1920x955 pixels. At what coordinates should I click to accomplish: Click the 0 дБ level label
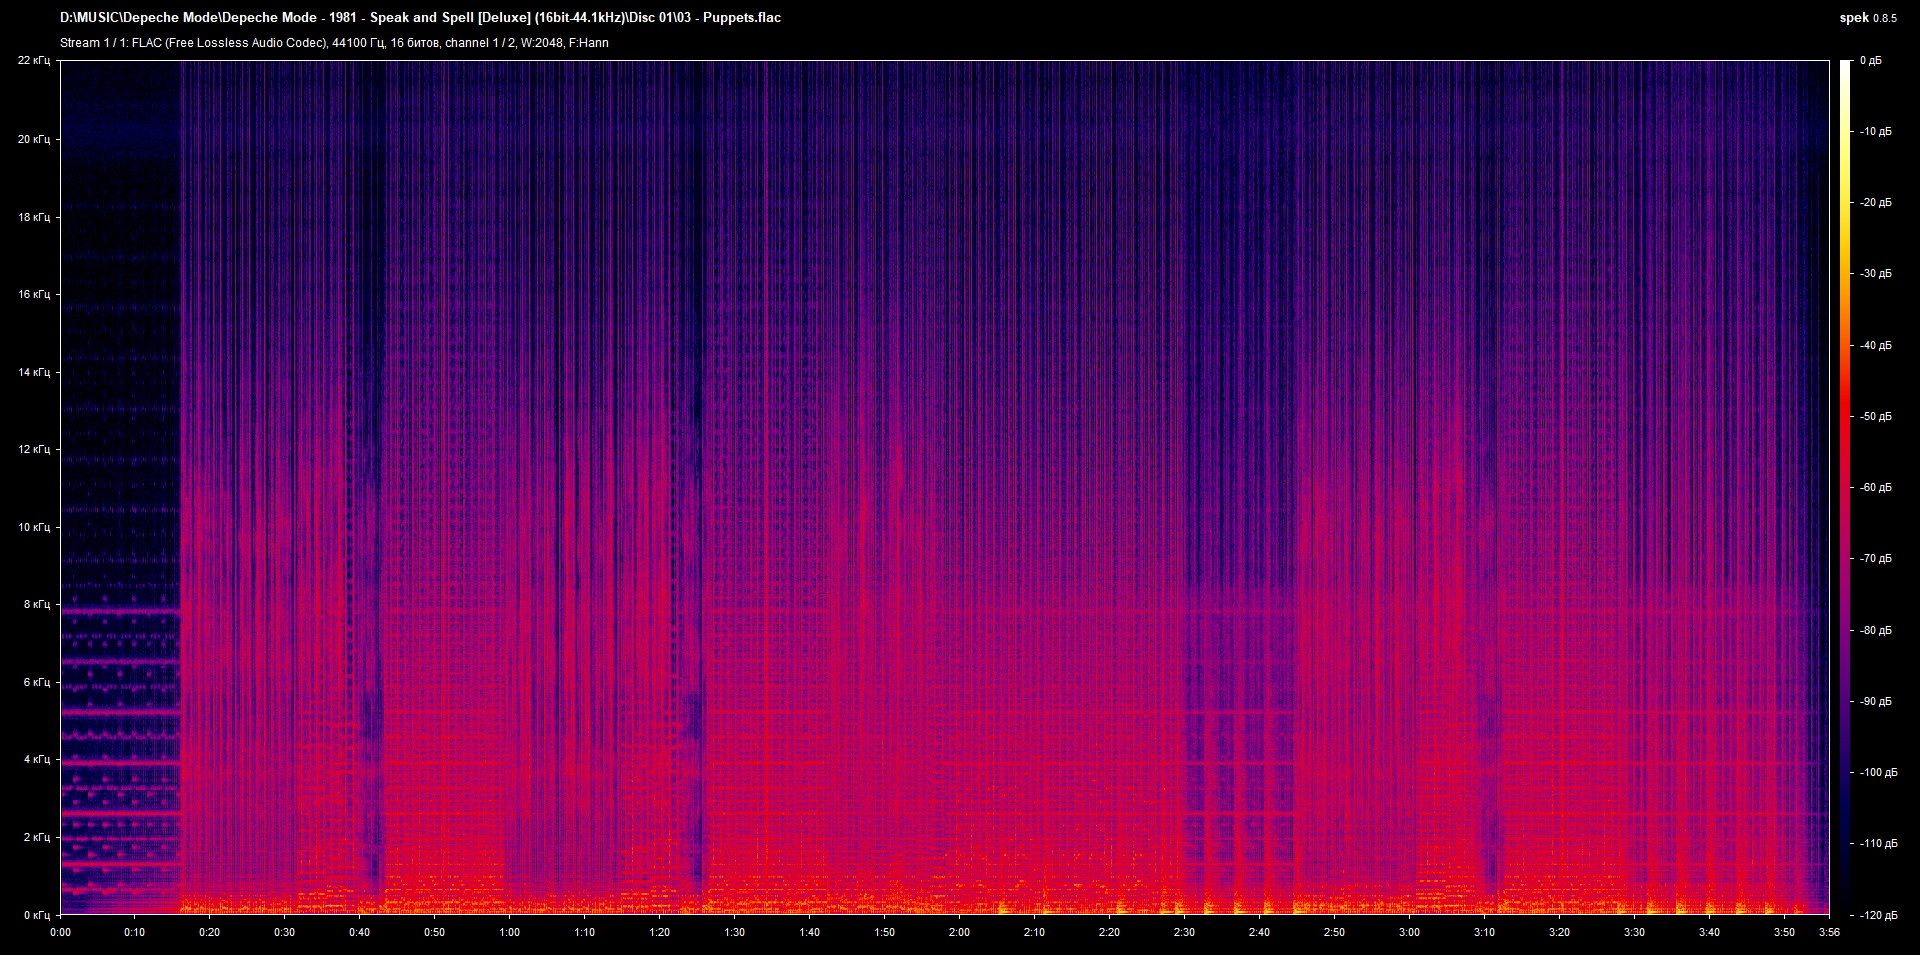pos(1871,61)
